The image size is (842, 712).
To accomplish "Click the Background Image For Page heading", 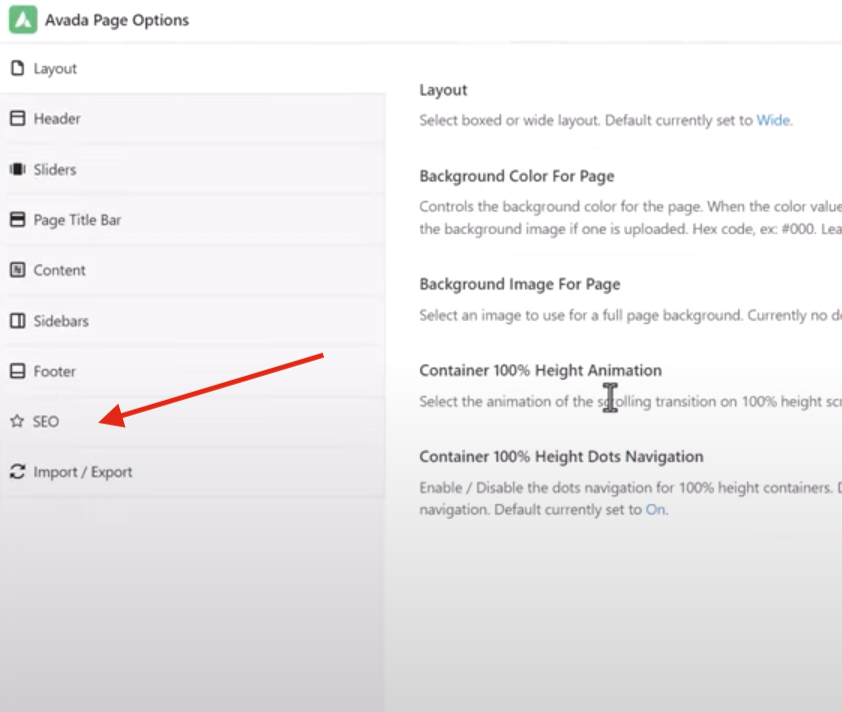I will (x=520, y=284).
